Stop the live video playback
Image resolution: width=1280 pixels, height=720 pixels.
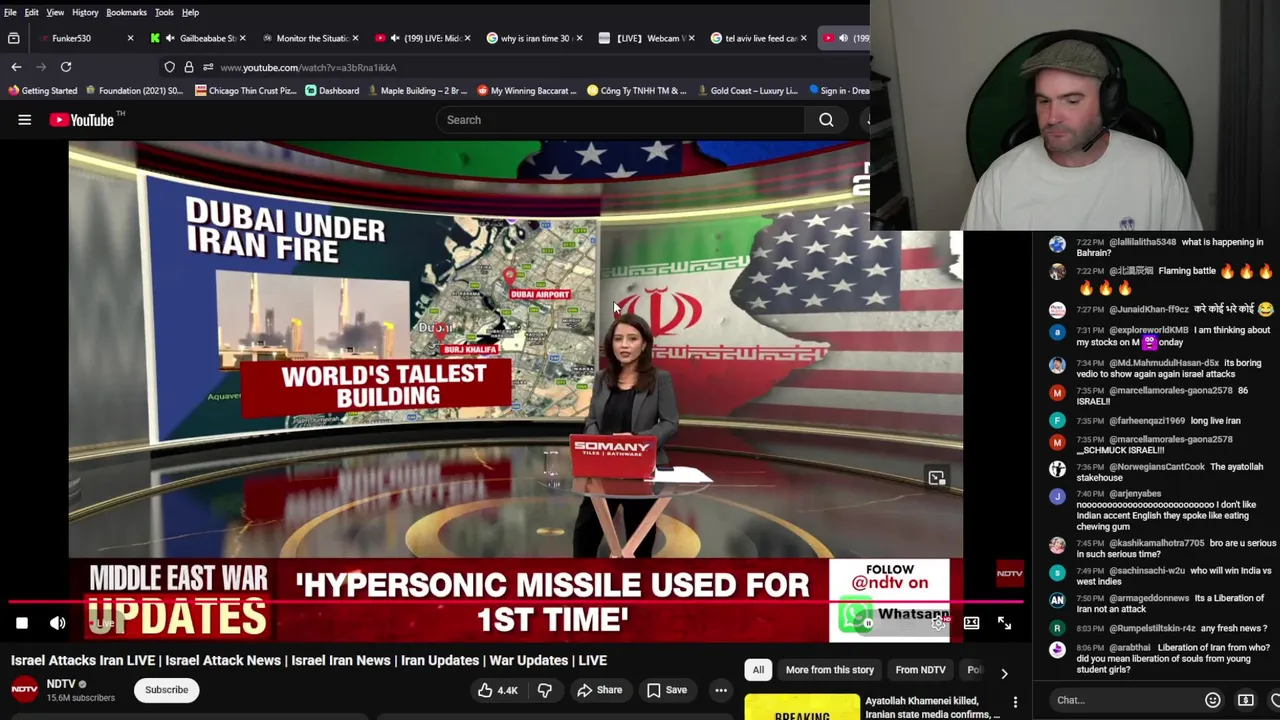(21, 623)
